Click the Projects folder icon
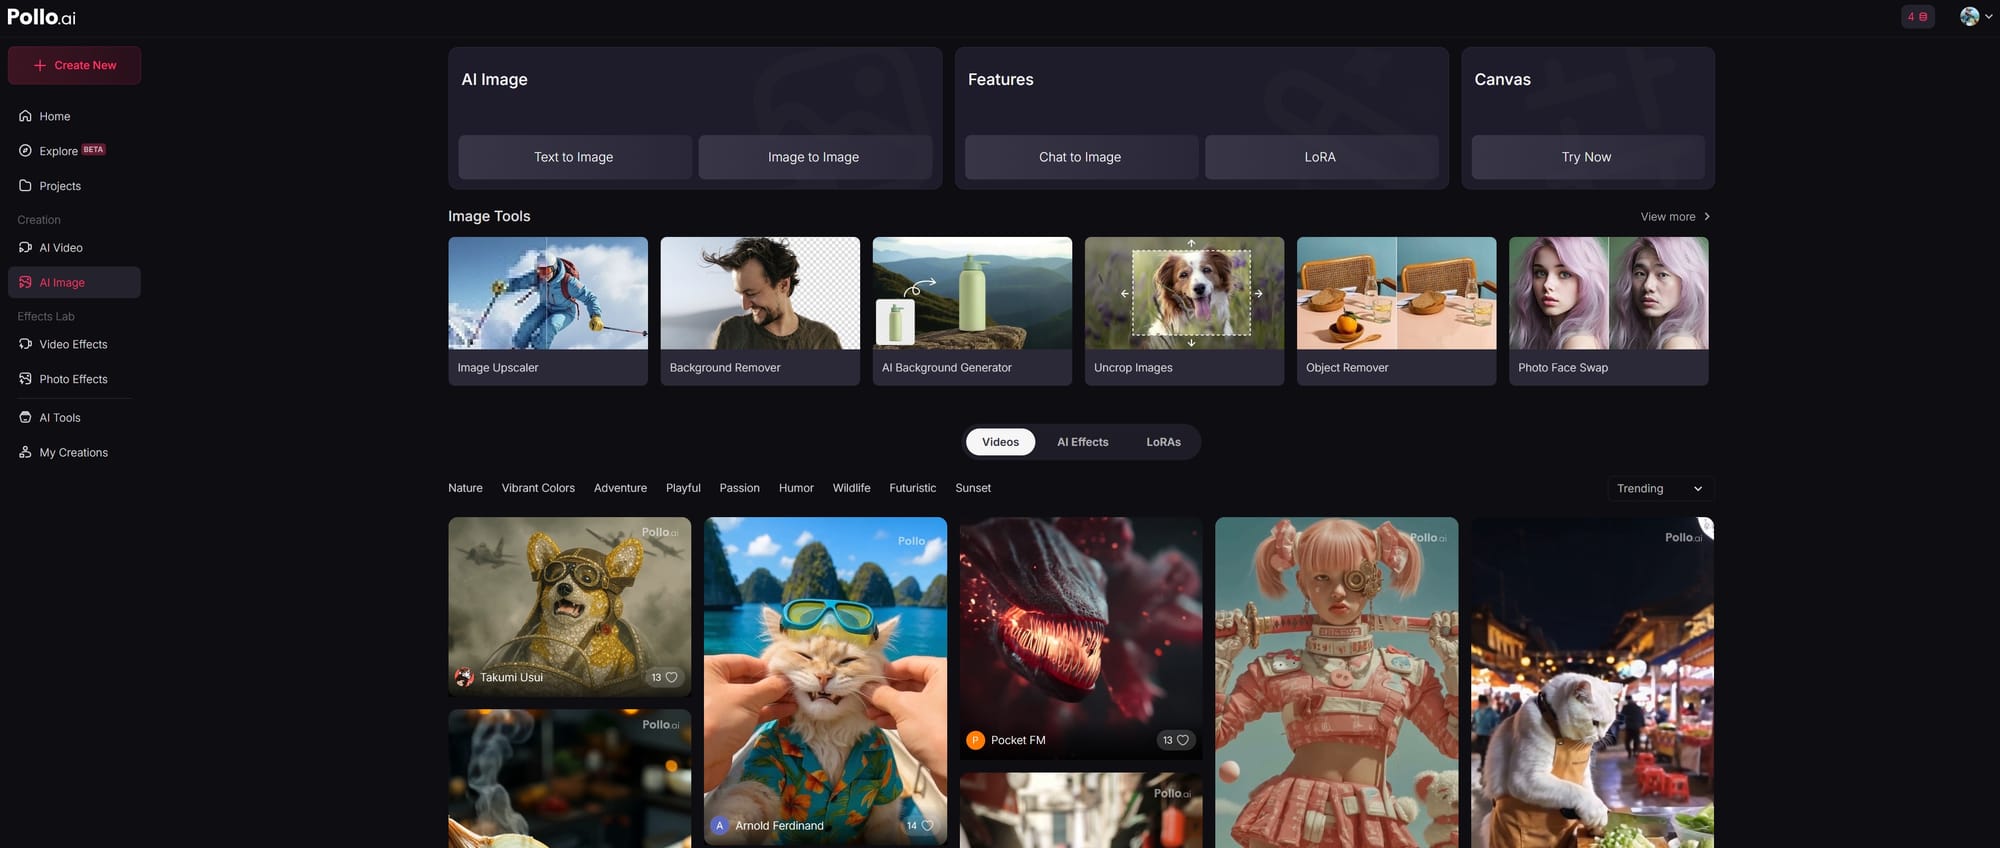The image size is (2000, 848). [x=25, y=186]
